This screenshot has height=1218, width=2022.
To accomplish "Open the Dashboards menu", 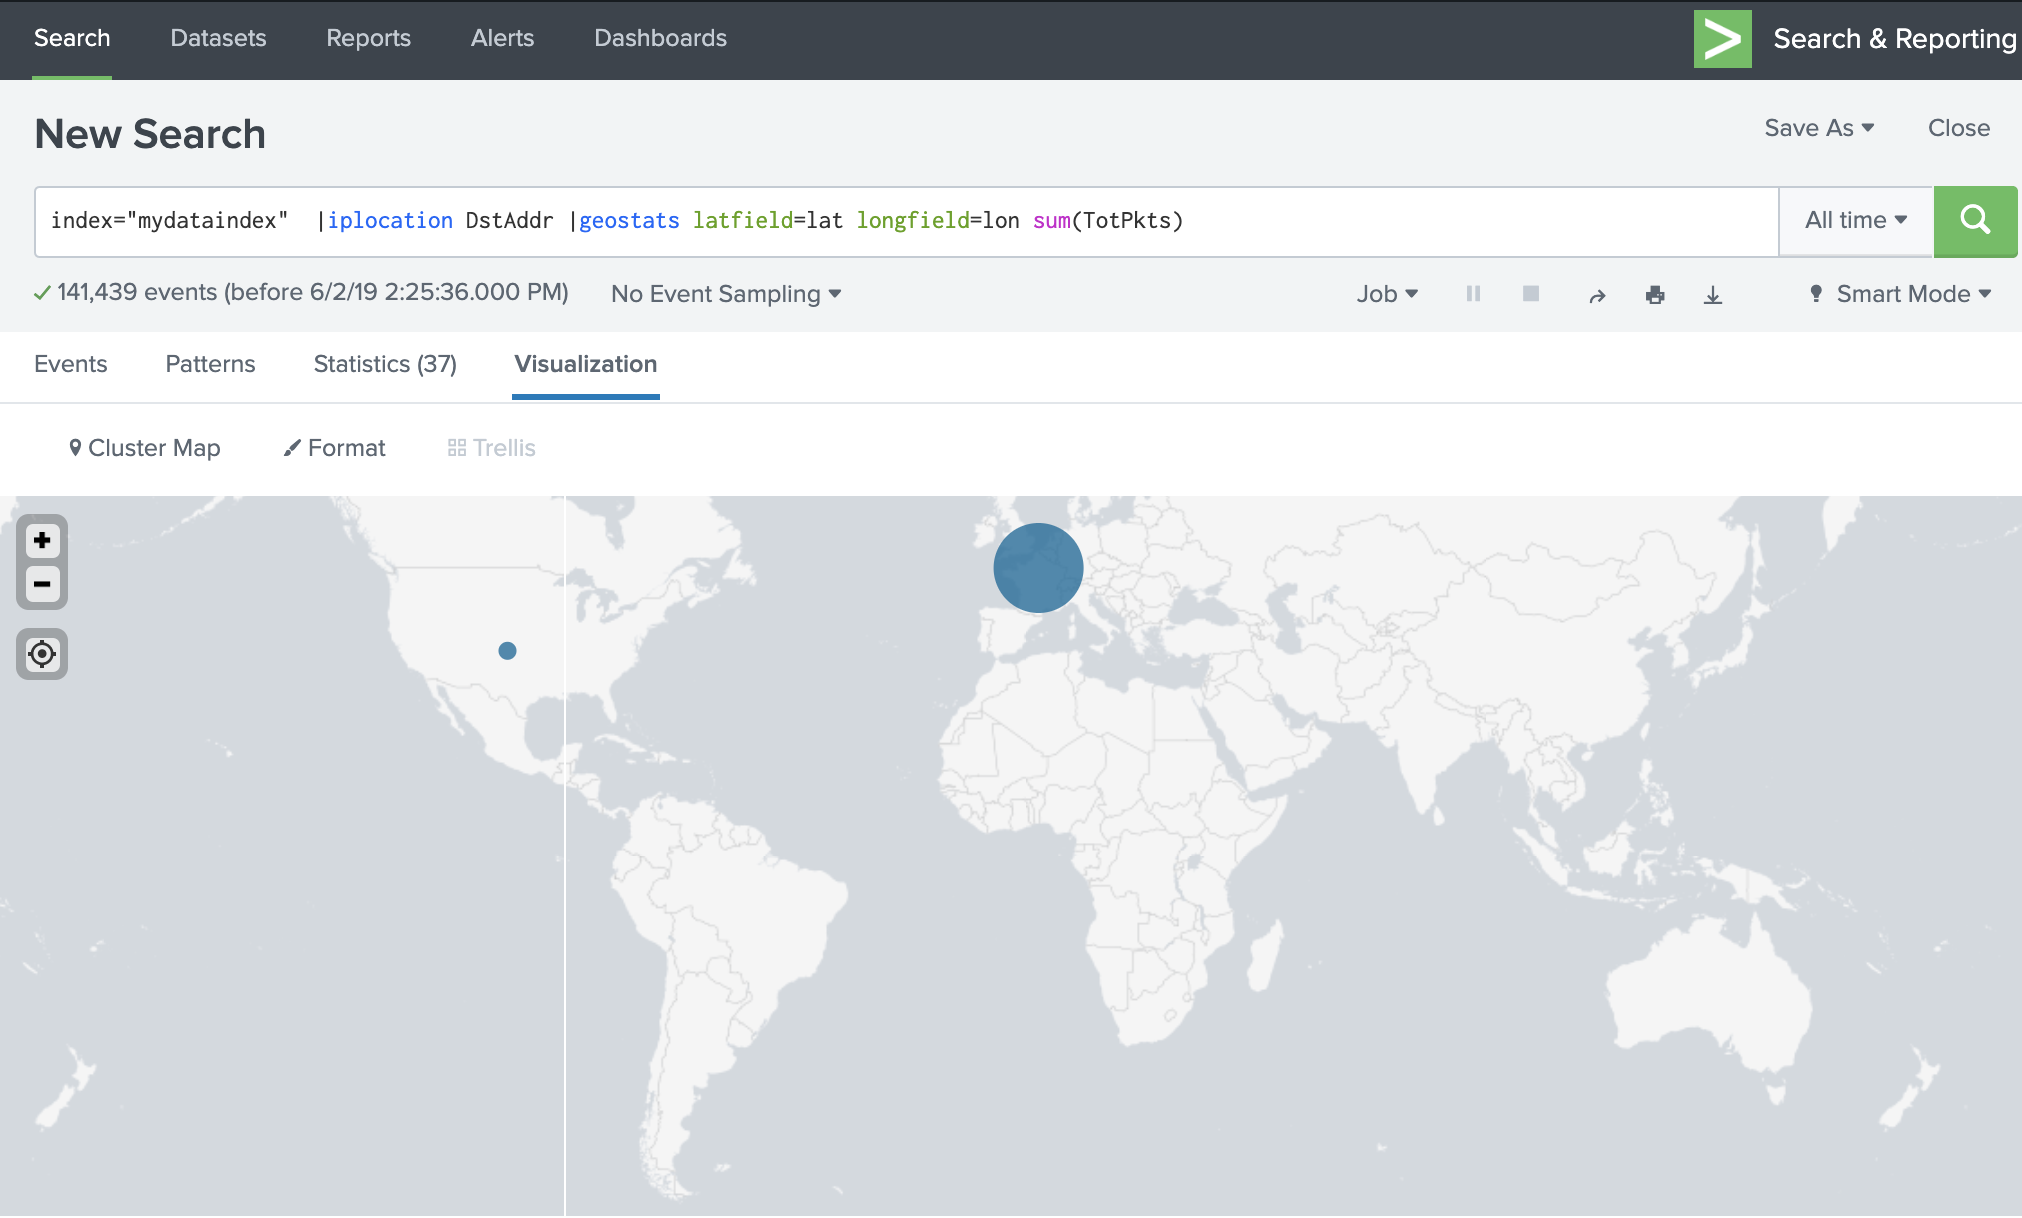I will pyautogui.click(x=660, y=38).
